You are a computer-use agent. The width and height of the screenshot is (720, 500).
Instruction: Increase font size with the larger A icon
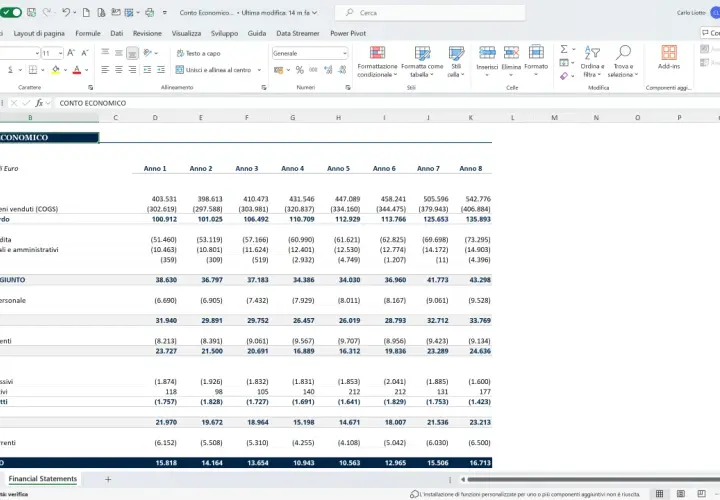point(71,53)
